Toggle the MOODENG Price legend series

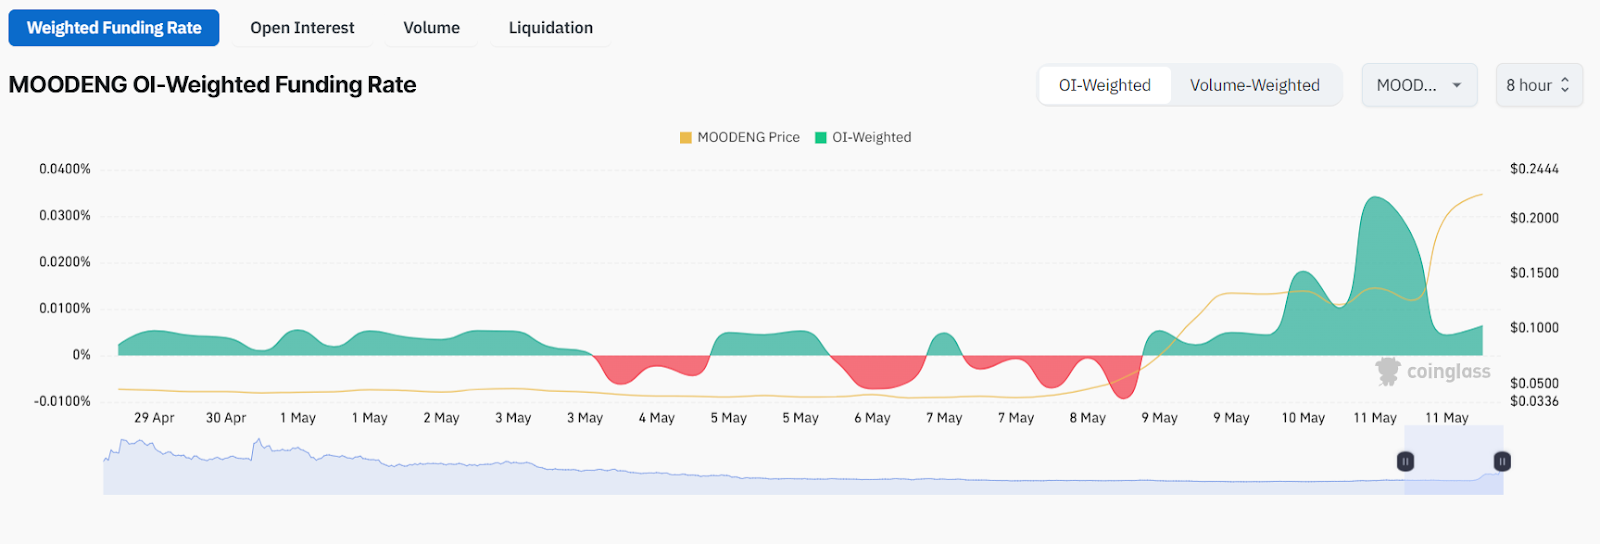(739, 137)
